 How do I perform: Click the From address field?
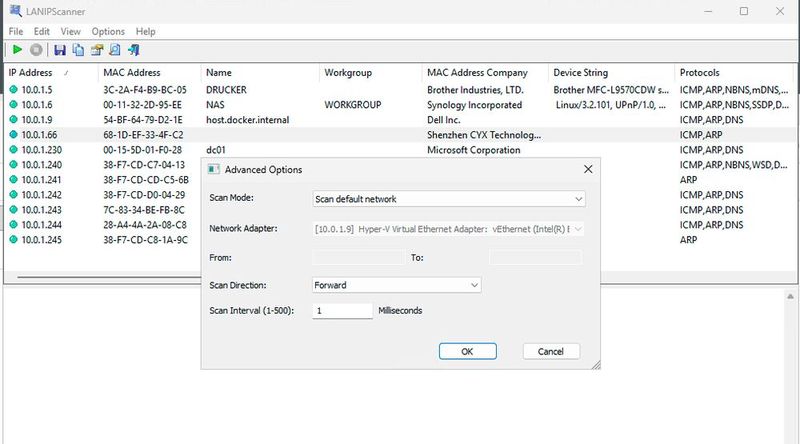[x=358, y=257]
